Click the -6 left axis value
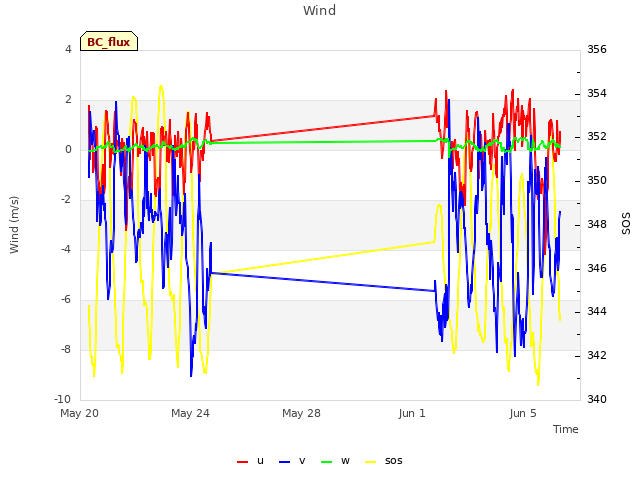This screenshot has width=640, height=480. click(66, 299)
